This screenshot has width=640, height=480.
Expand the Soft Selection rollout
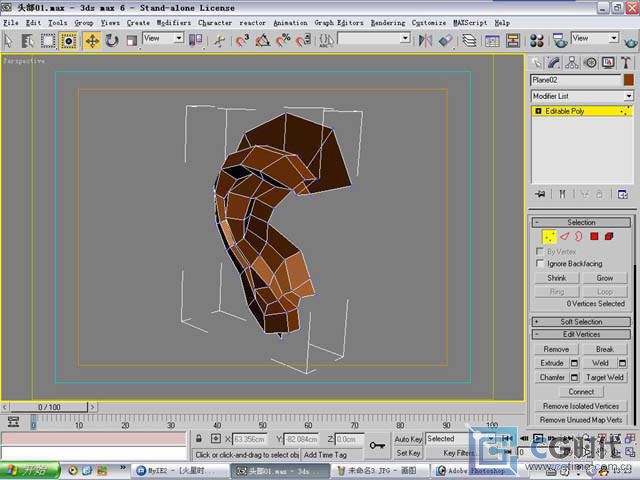coord(581,322)
